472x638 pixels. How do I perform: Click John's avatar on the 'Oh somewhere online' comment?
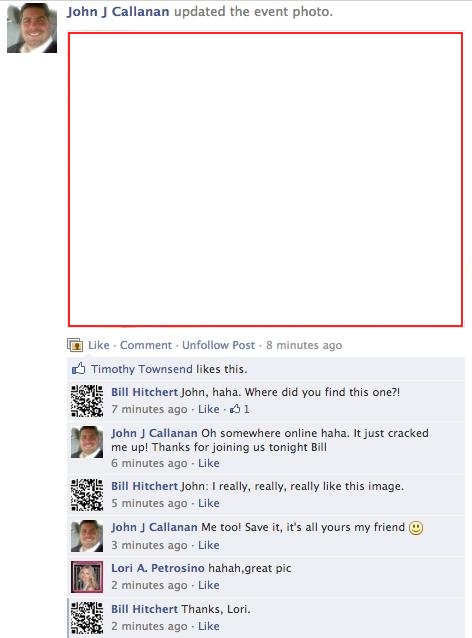87,442
